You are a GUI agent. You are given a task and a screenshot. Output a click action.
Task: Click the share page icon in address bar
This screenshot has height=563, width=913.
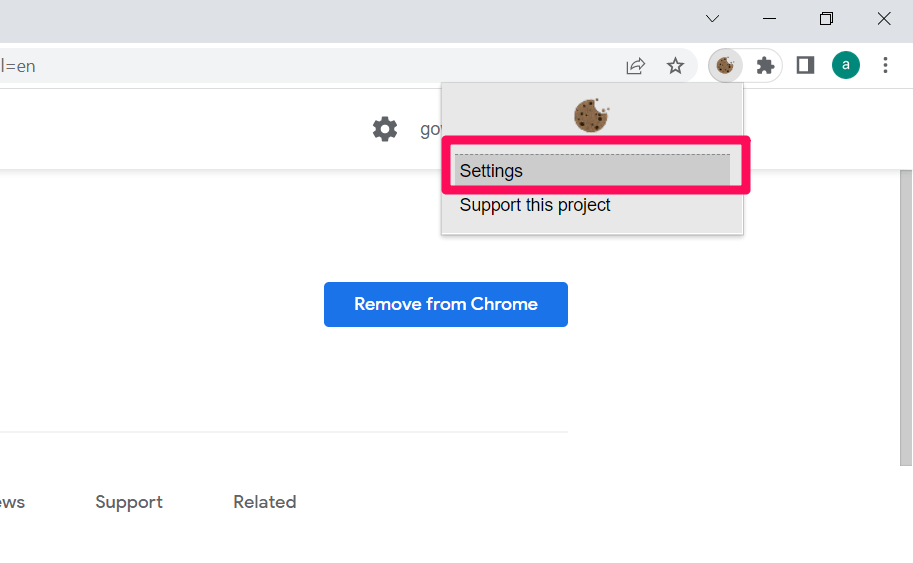click(x=635, y=66)
